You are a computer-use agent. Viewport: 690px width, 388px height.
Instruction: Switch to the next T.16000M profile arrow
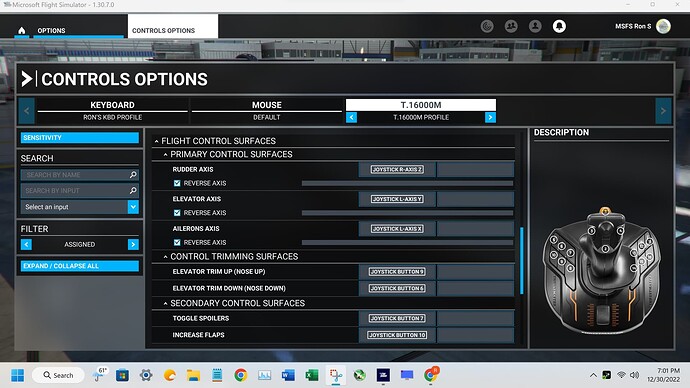(x=490, y=117)
